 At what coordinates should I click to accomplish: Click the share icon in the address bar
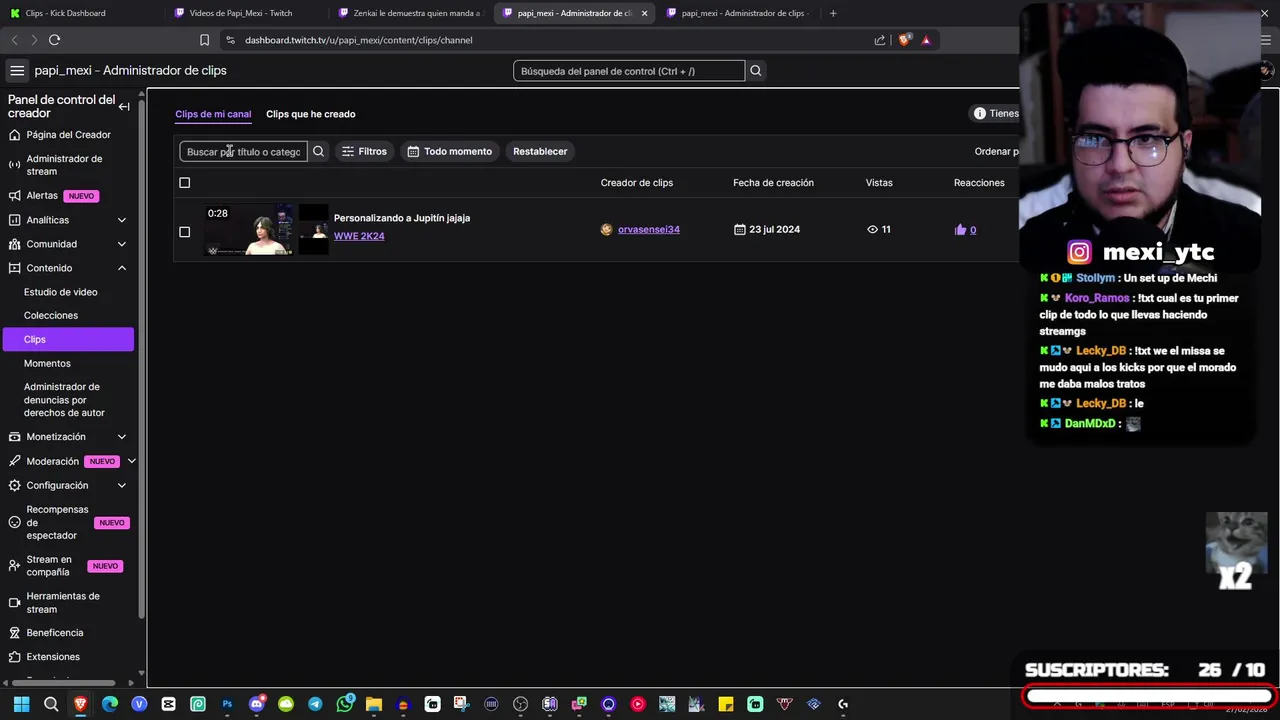(x=880, y=40)
